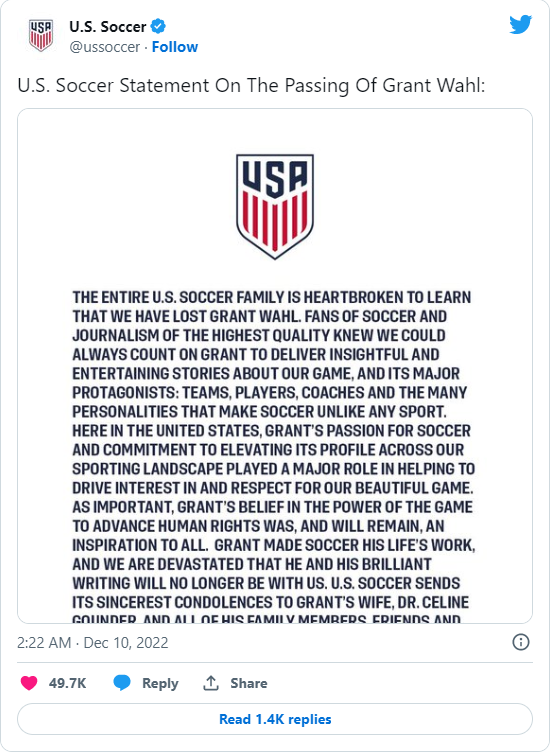The width and height of the screenshot is (559, 756).
Task: Open the Twitter bird logo link
Action: point(520,24)
